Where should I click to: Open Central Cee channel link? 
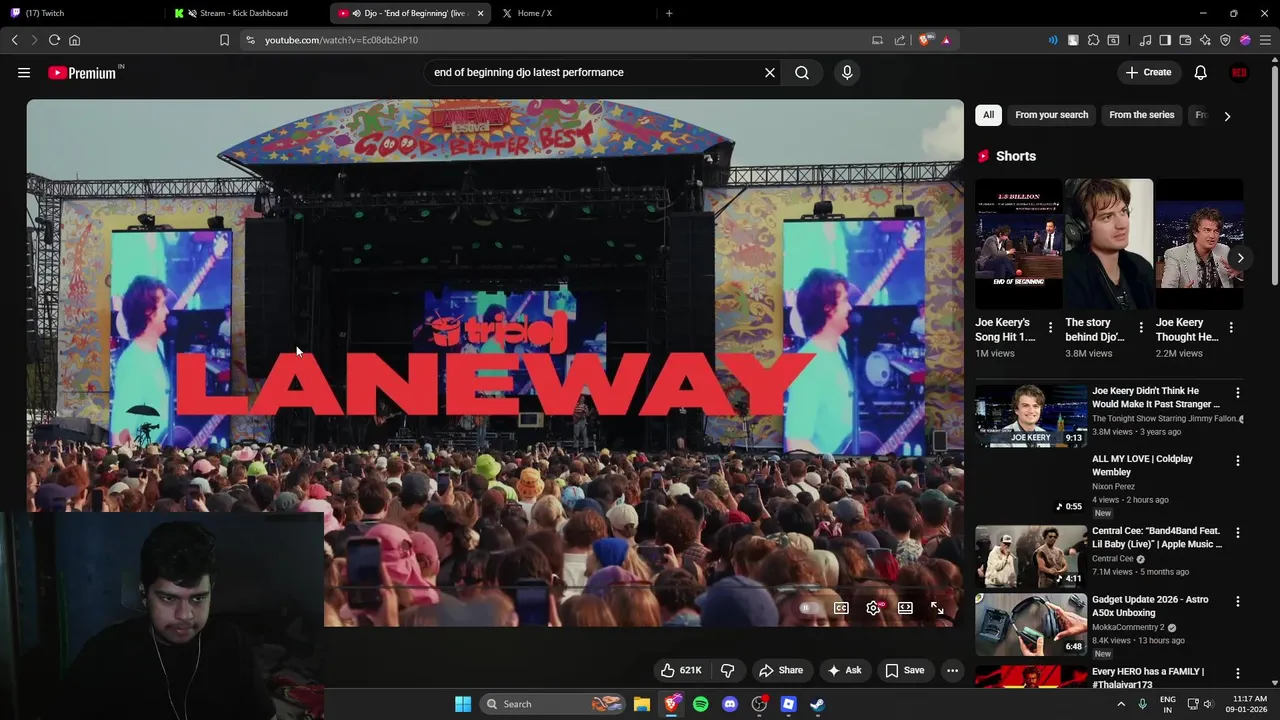click(1112, 559)
